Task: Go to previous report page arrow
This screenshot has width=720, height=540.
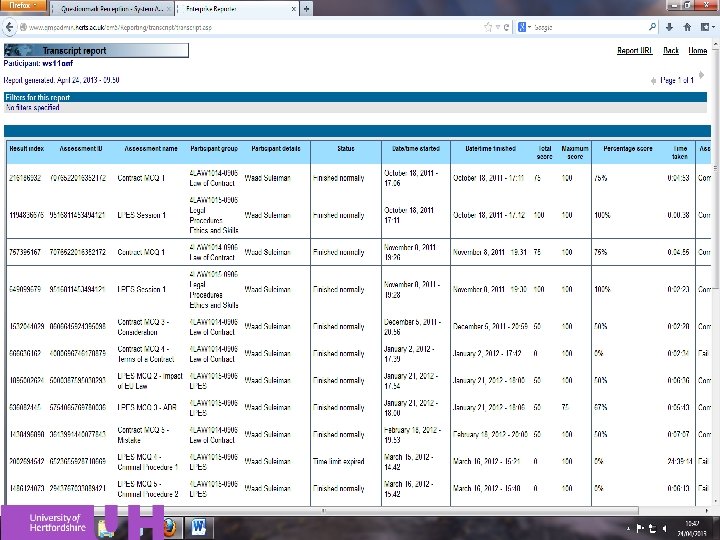Action: [653, 81]
